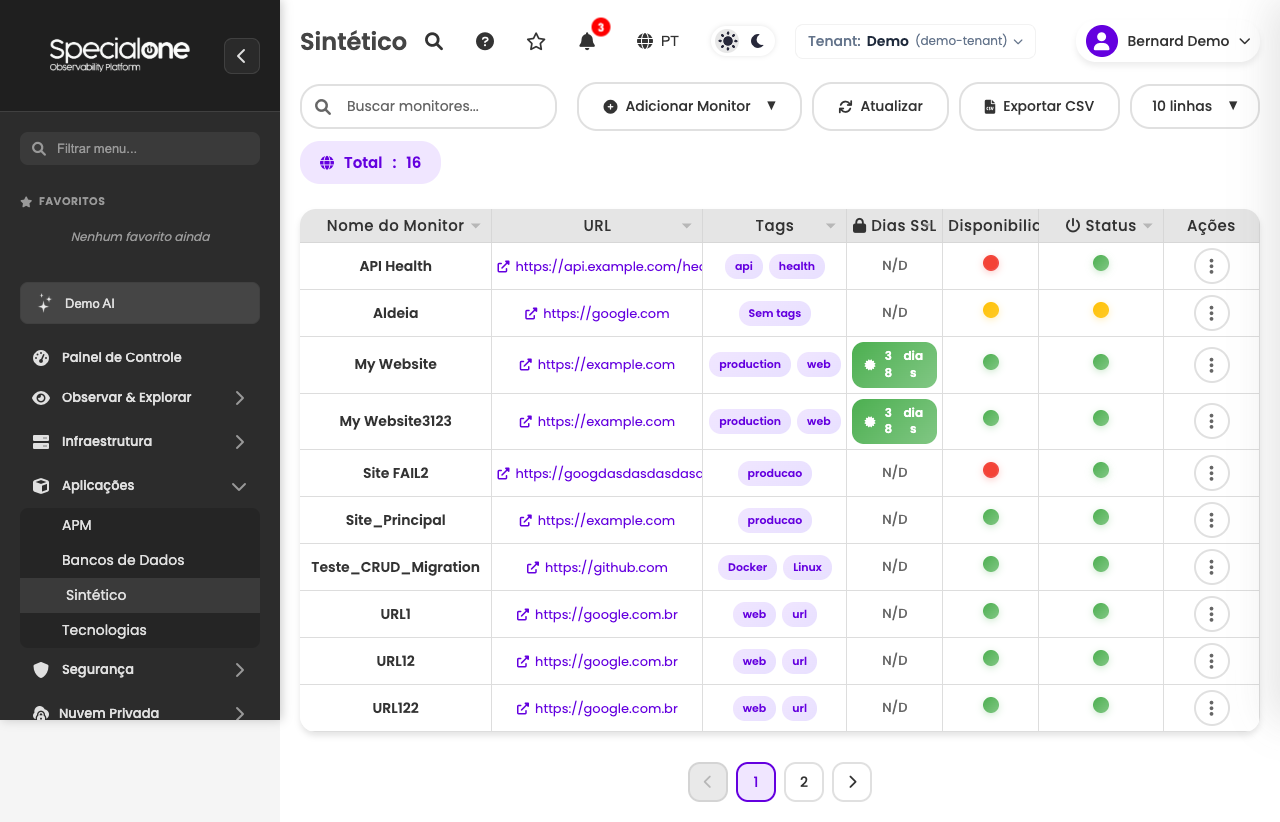Image resolution: width=1280 pixels, height=822 pixels.
Task: Open actions menu for URL12 row
Action: (1211, 661)
